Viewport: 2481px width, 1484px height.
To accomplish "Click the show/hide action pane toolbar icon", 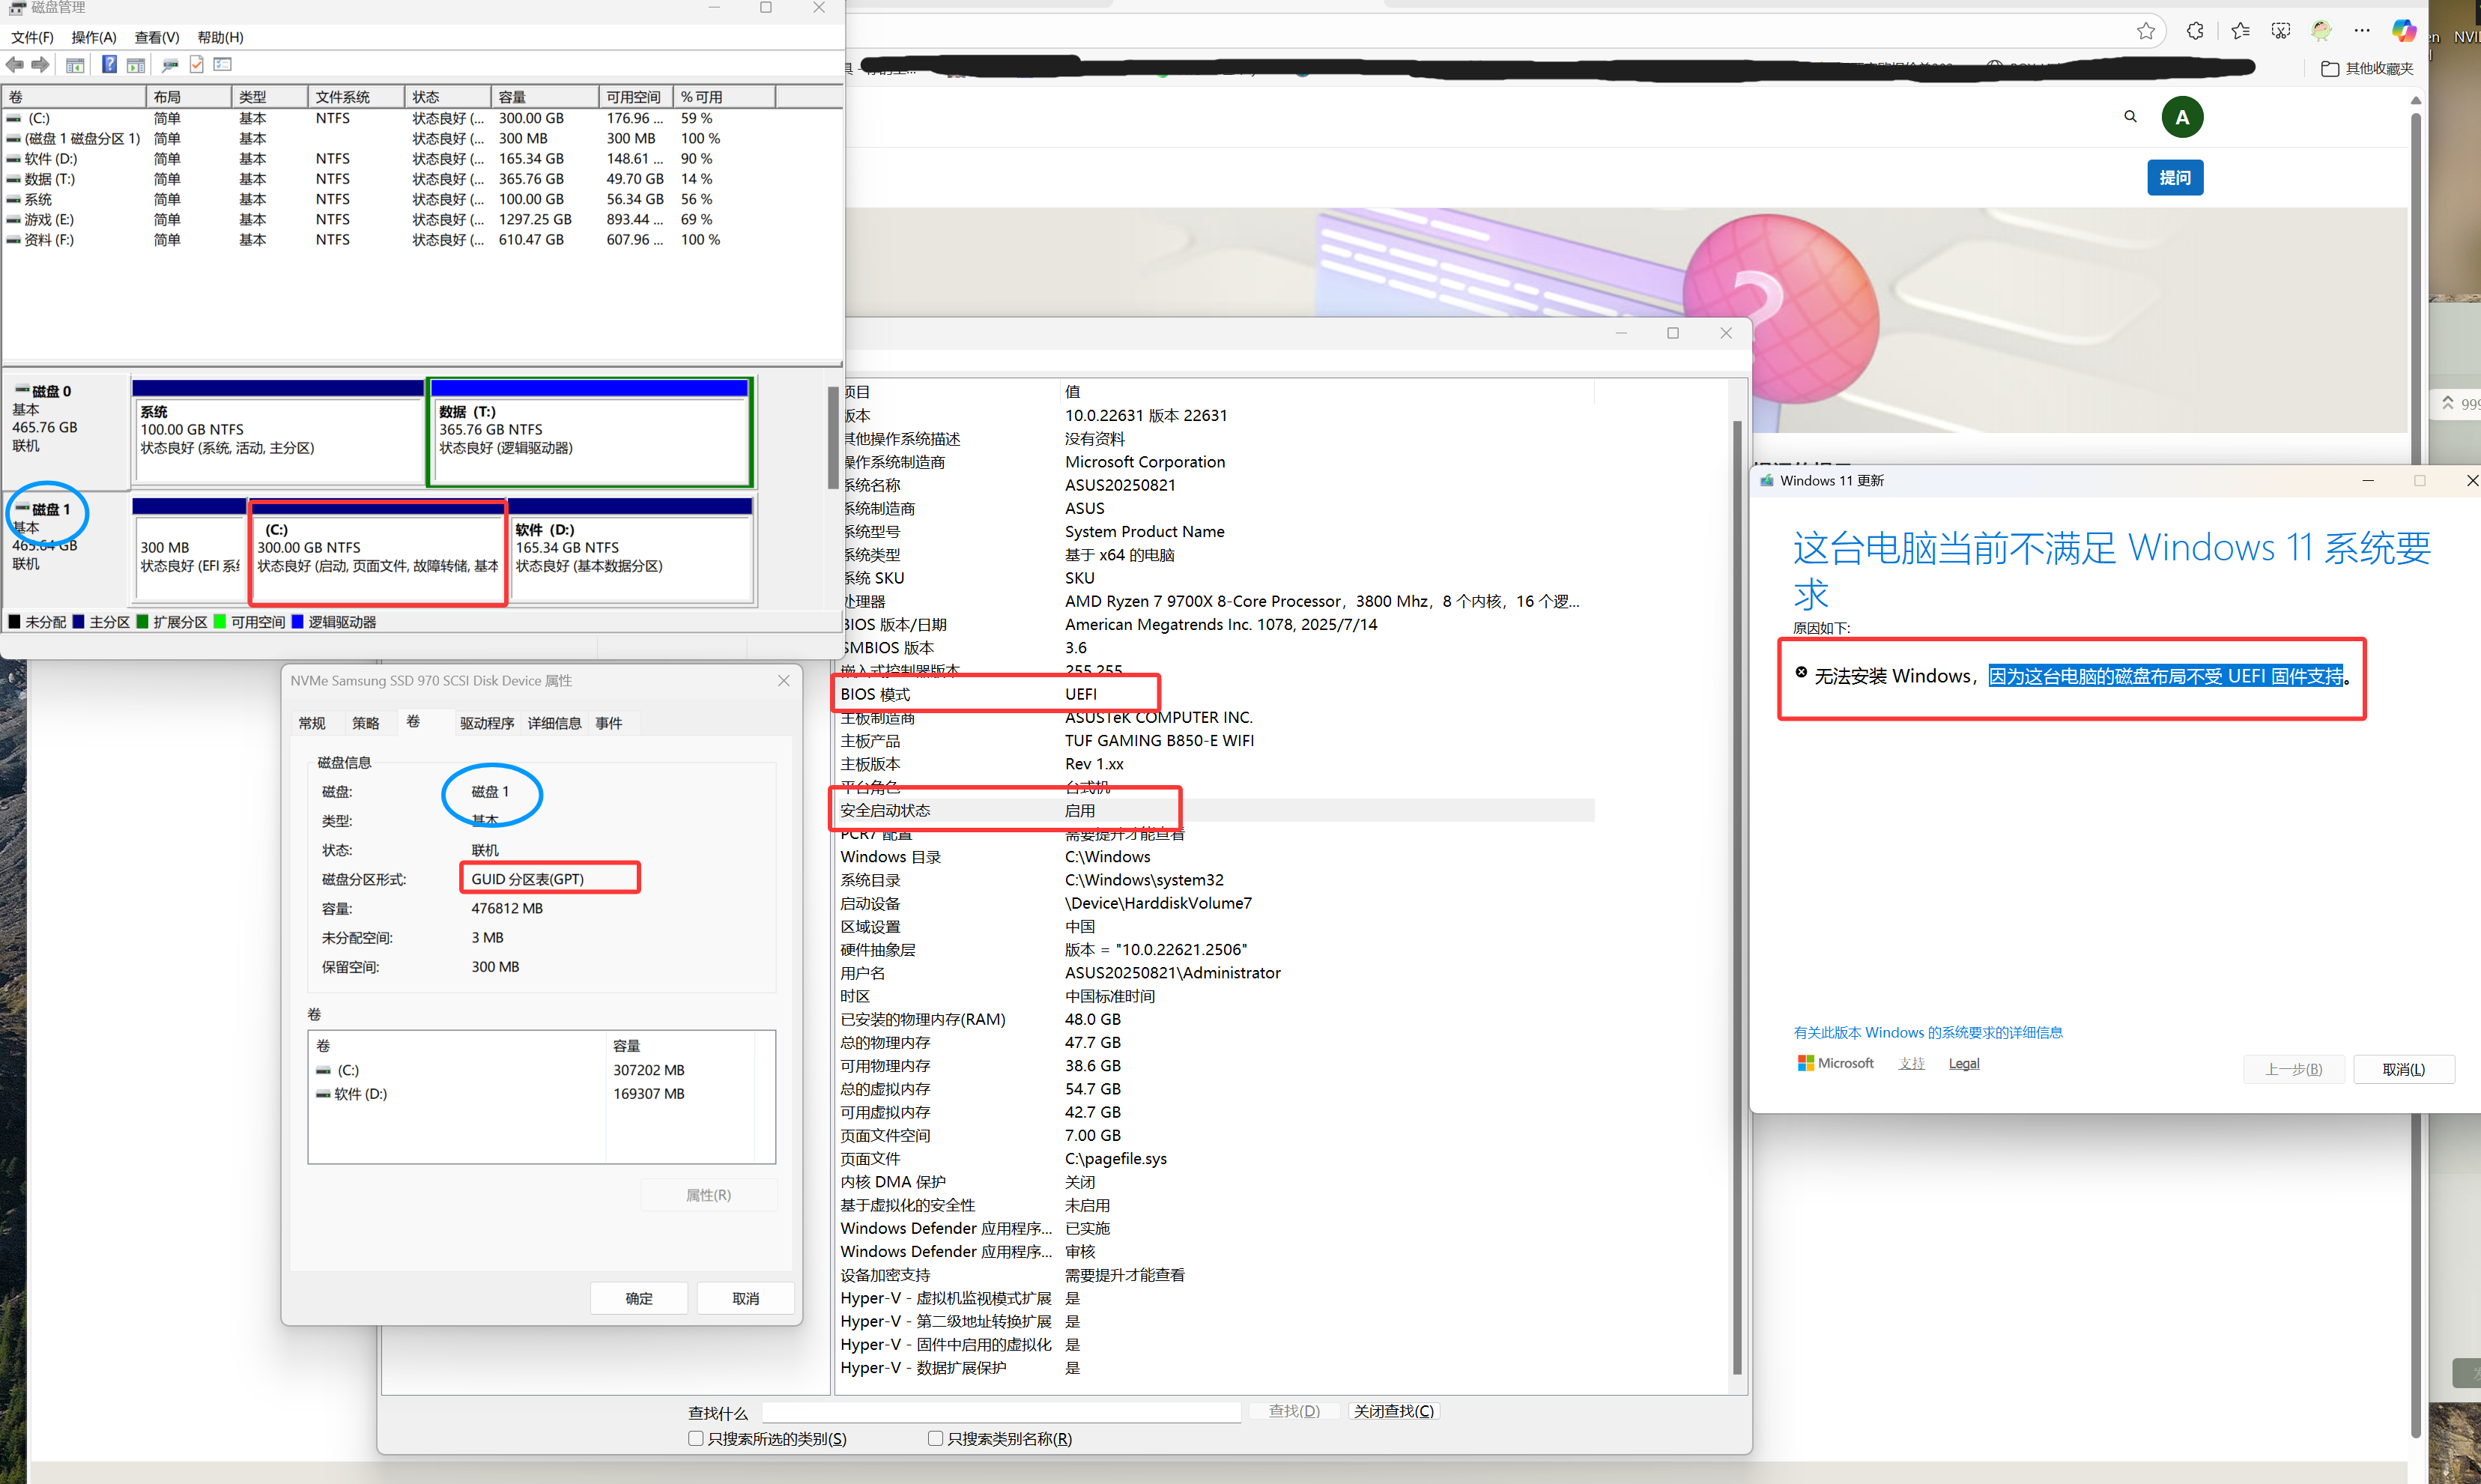I will [136, 65].
